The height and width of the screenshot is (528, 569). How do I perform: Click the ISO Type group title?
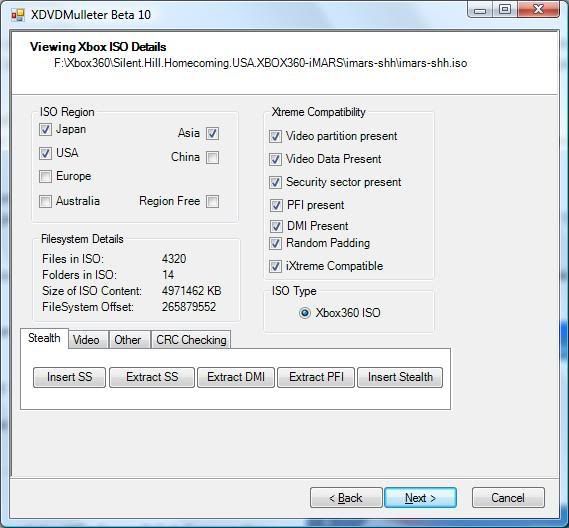tap(294, 291)
